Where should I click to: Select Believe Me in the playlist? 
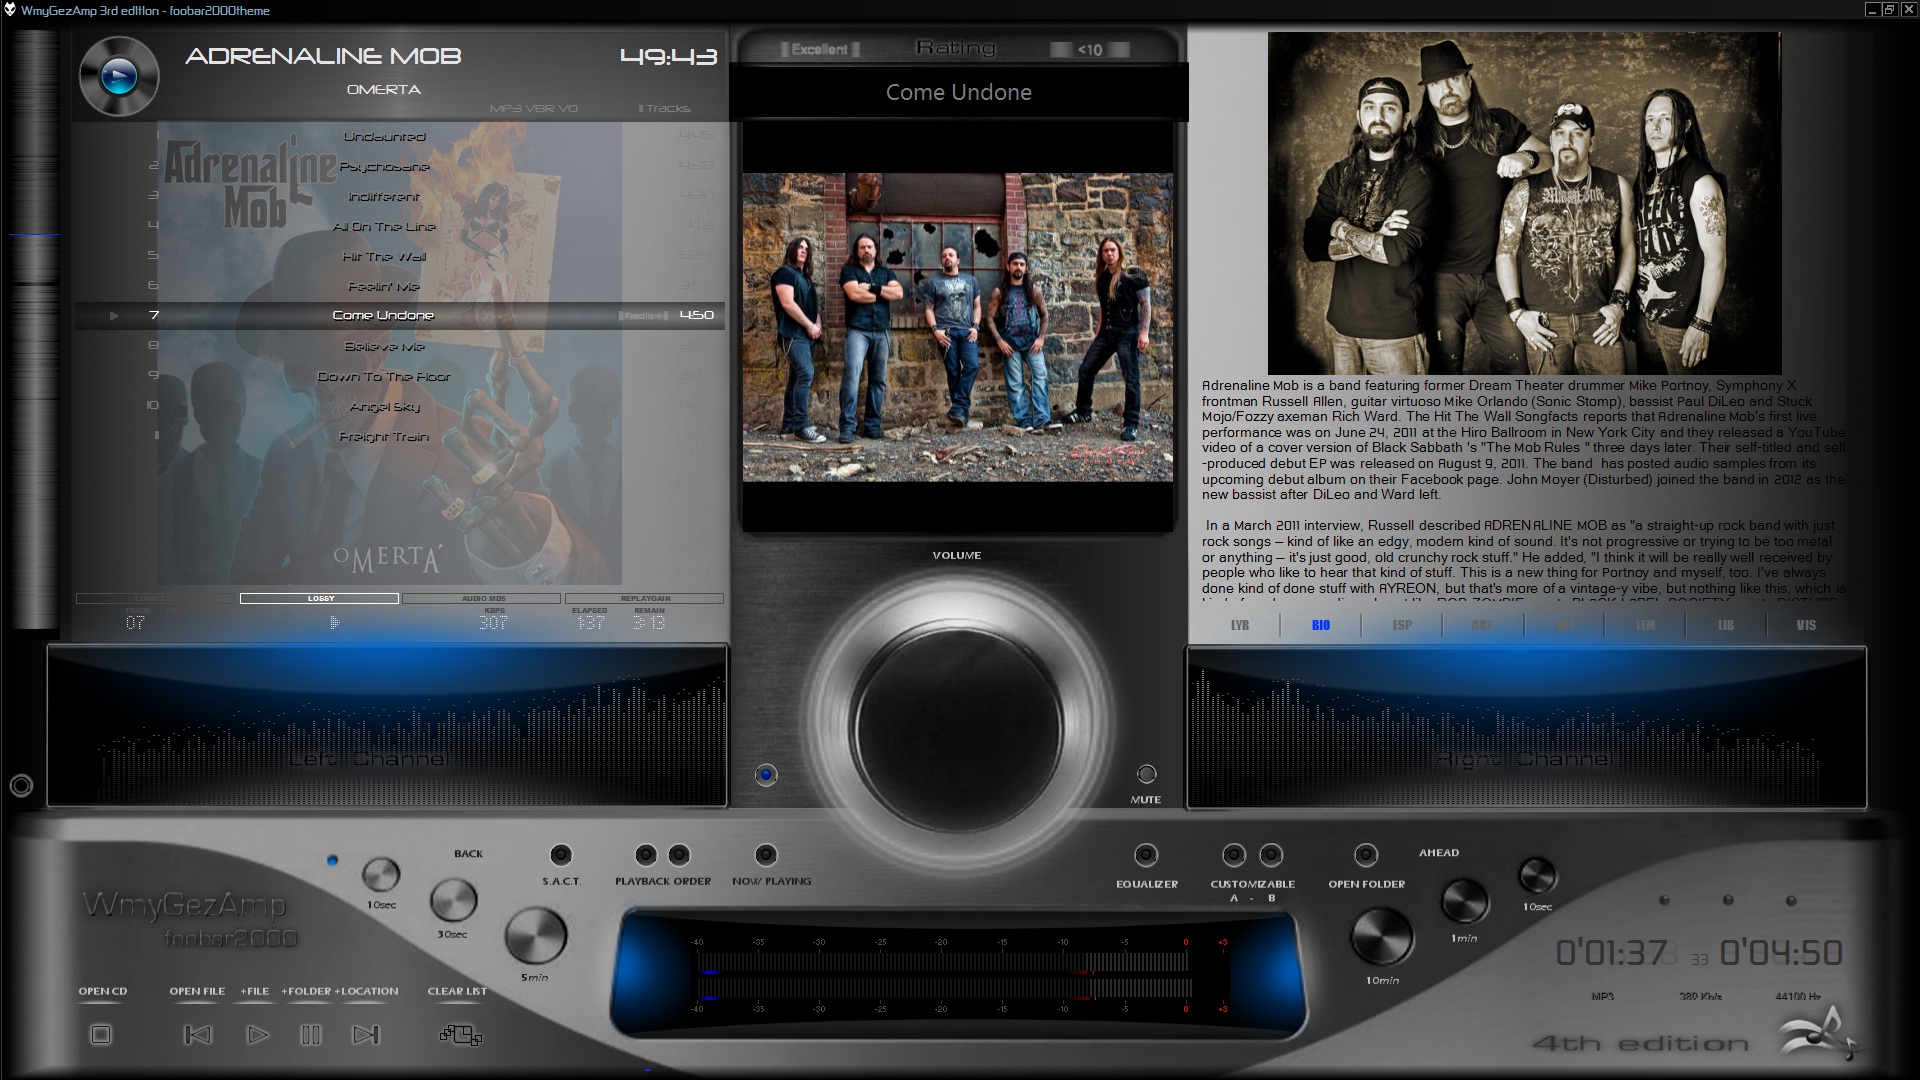385,346
